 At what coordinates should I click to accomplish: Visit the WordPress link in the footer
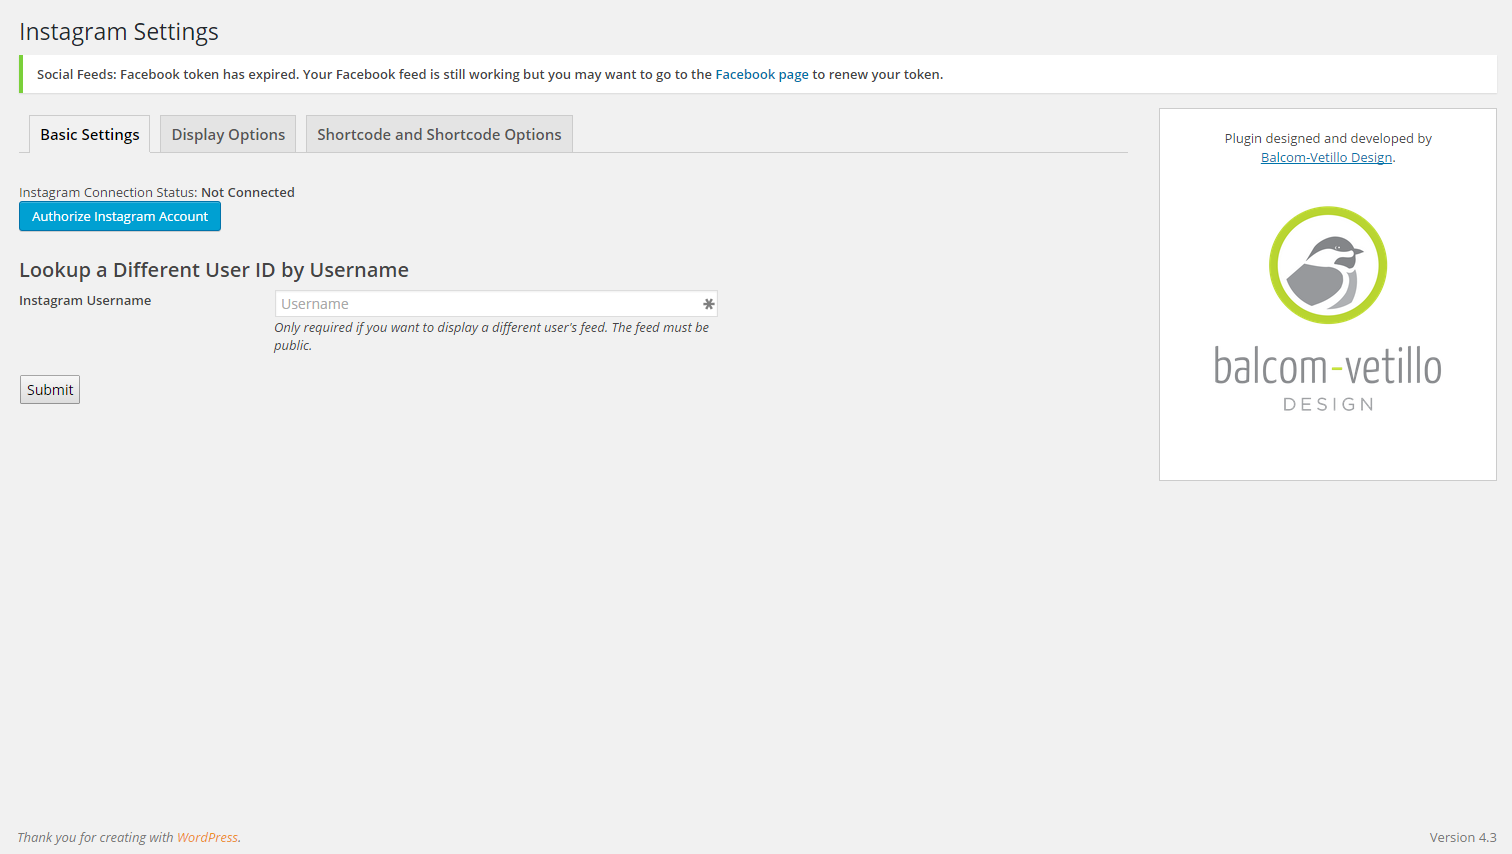[x=207, y=838]
